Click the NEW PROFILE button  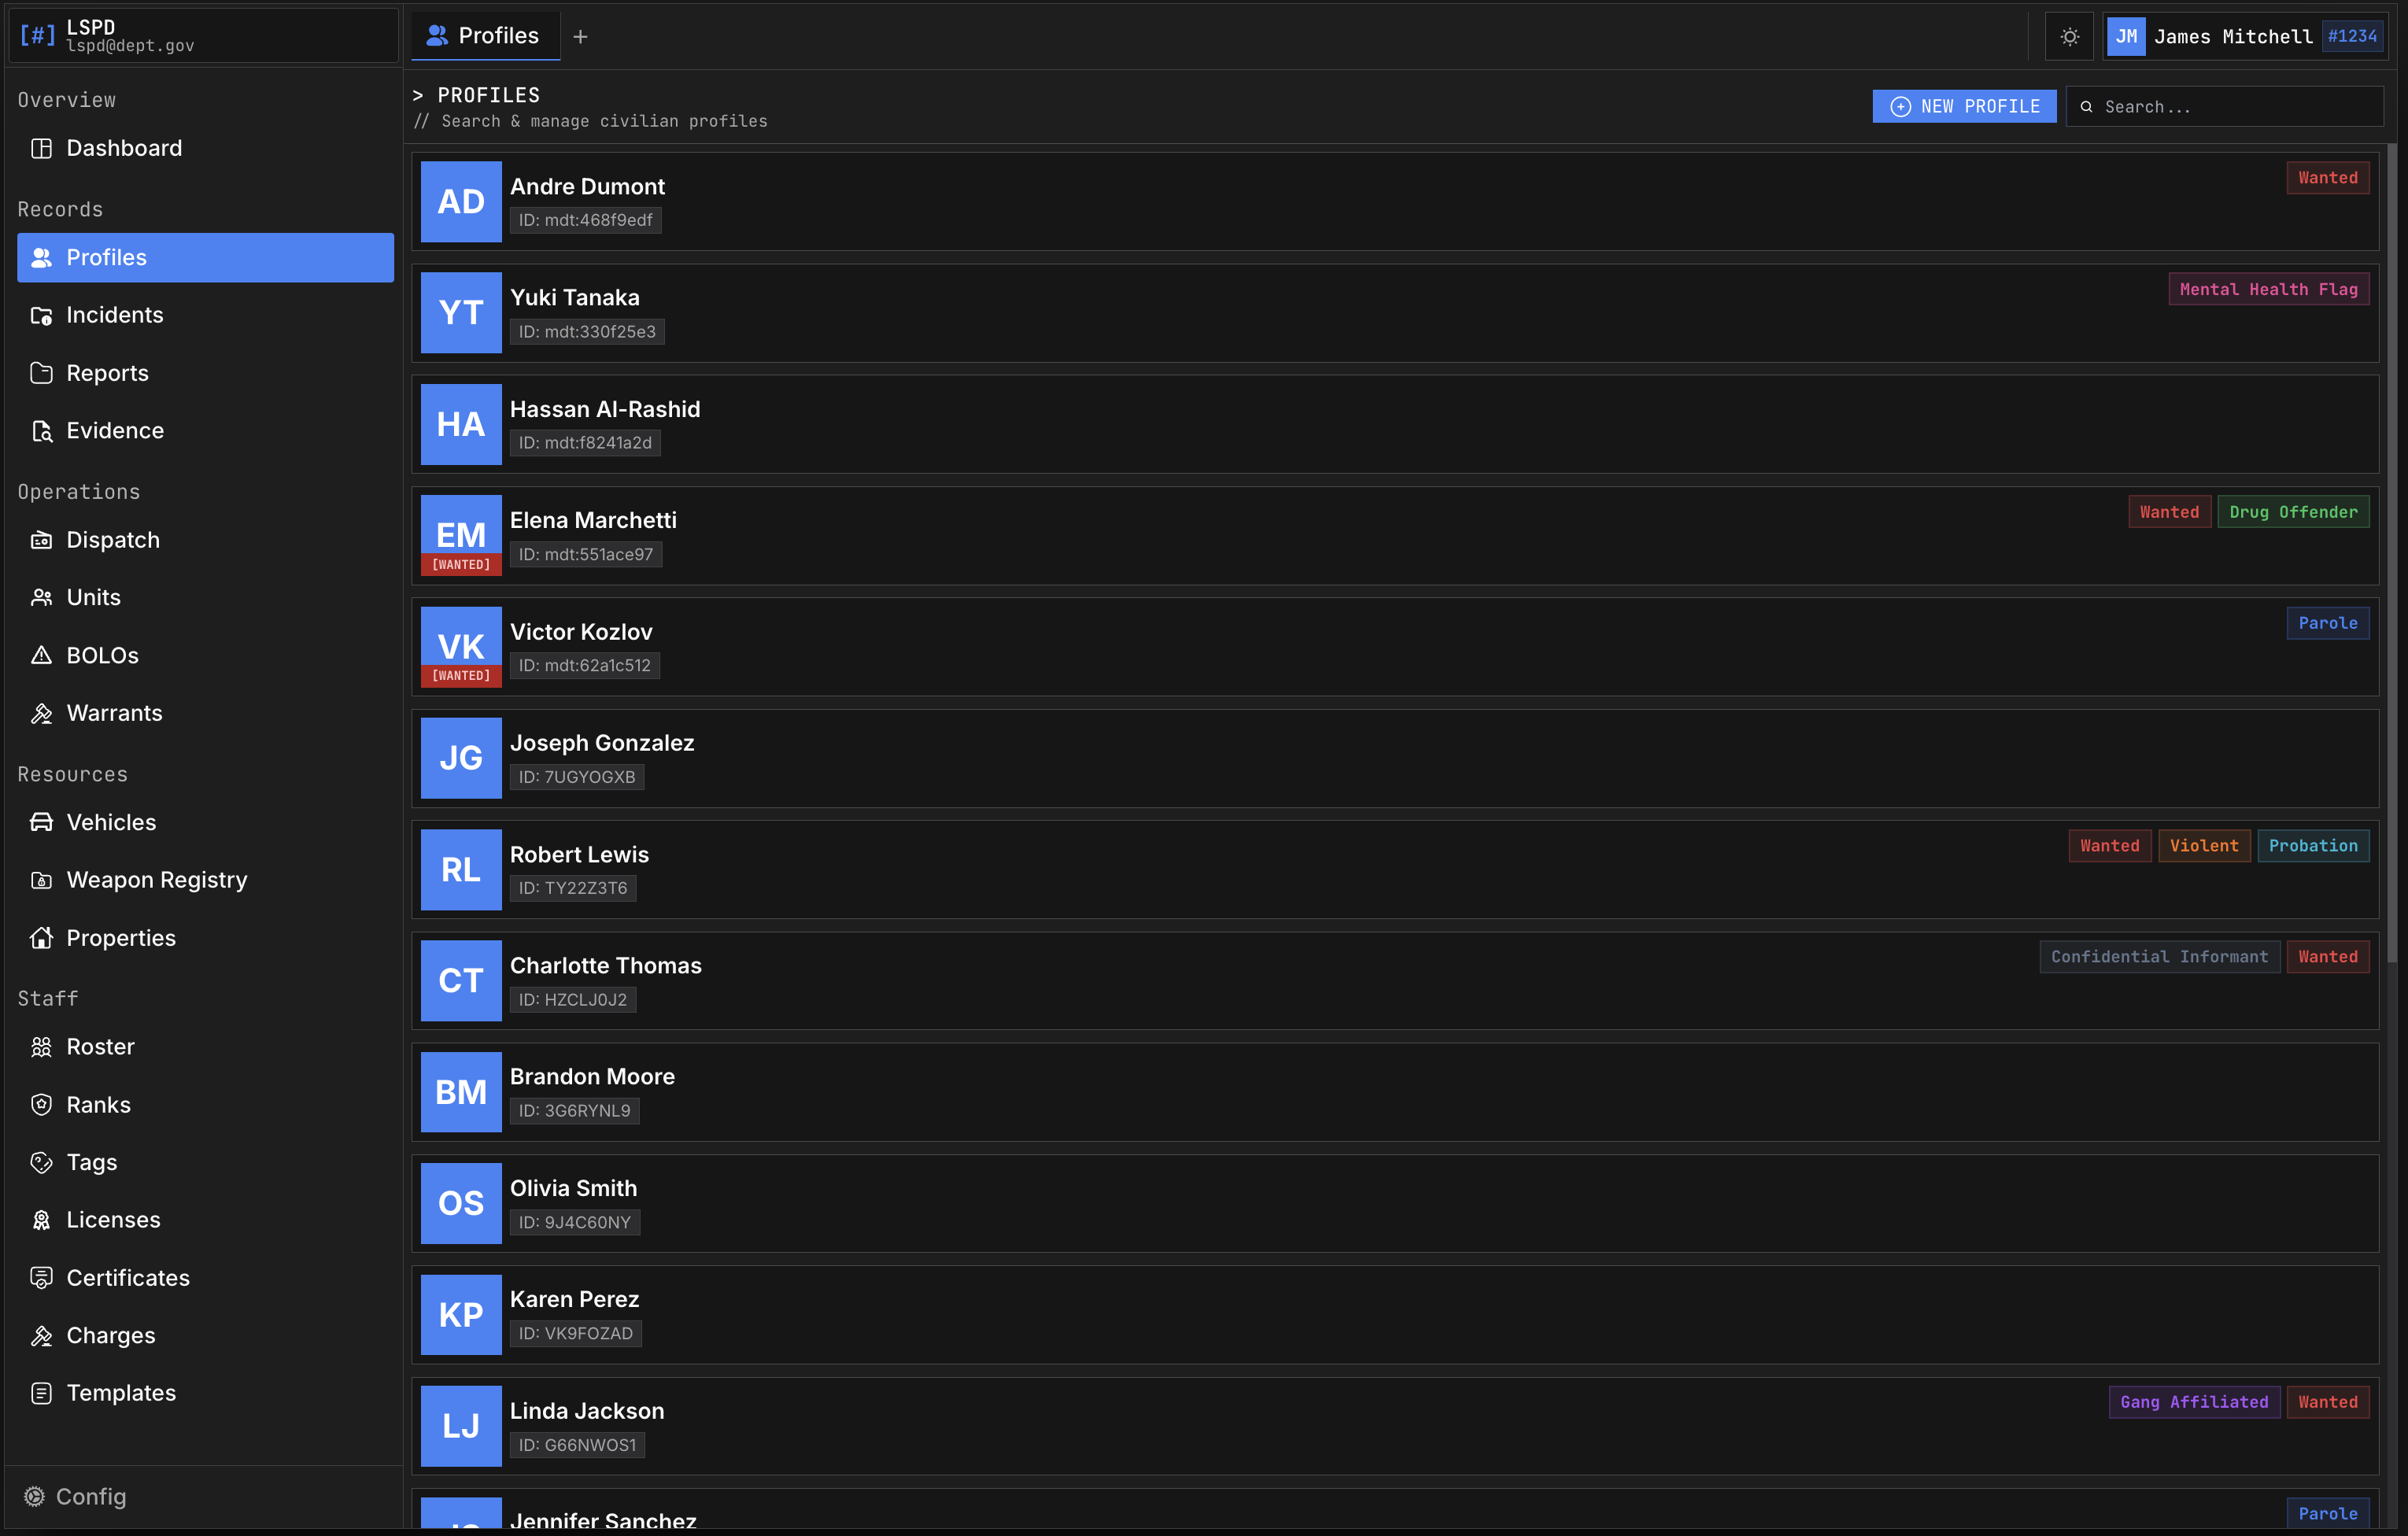tap(1963, 106)
